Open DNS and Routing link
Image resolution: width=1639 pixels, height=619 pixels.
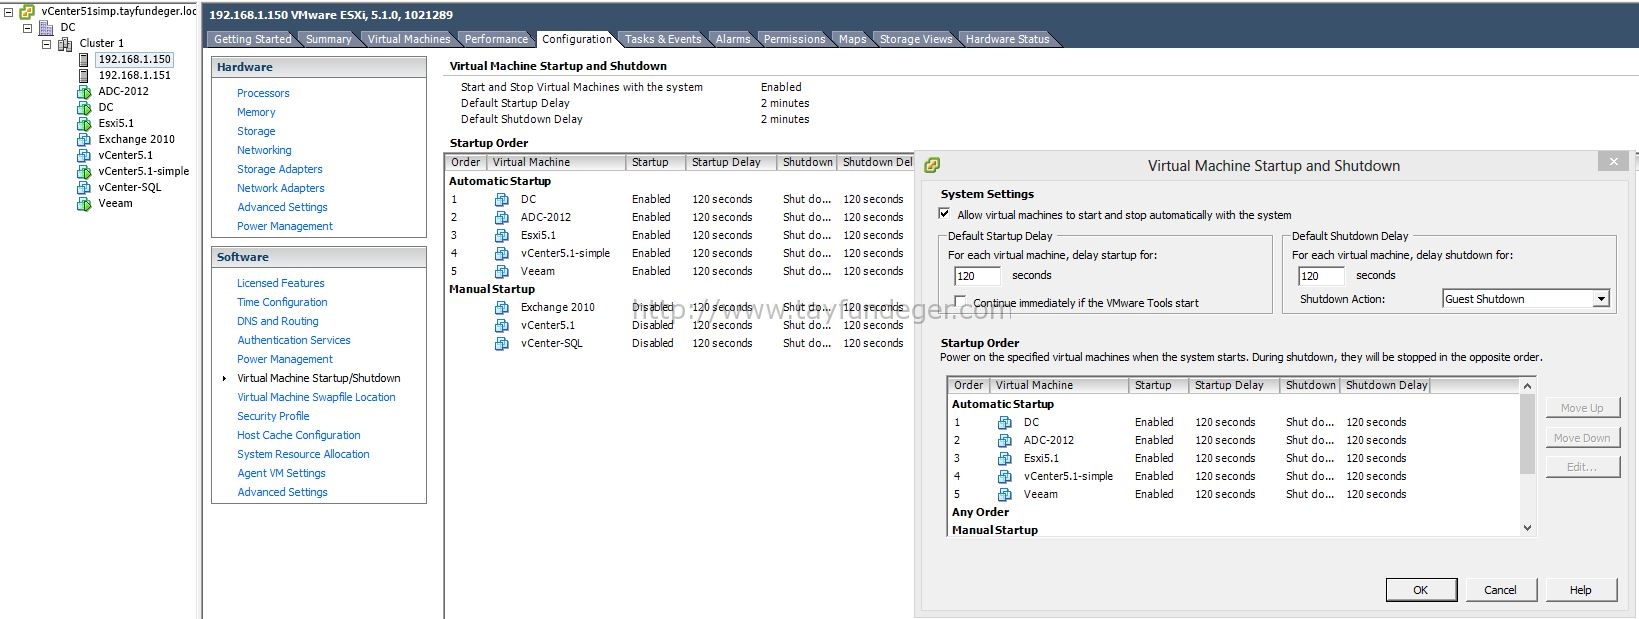[x=277, y=321]
